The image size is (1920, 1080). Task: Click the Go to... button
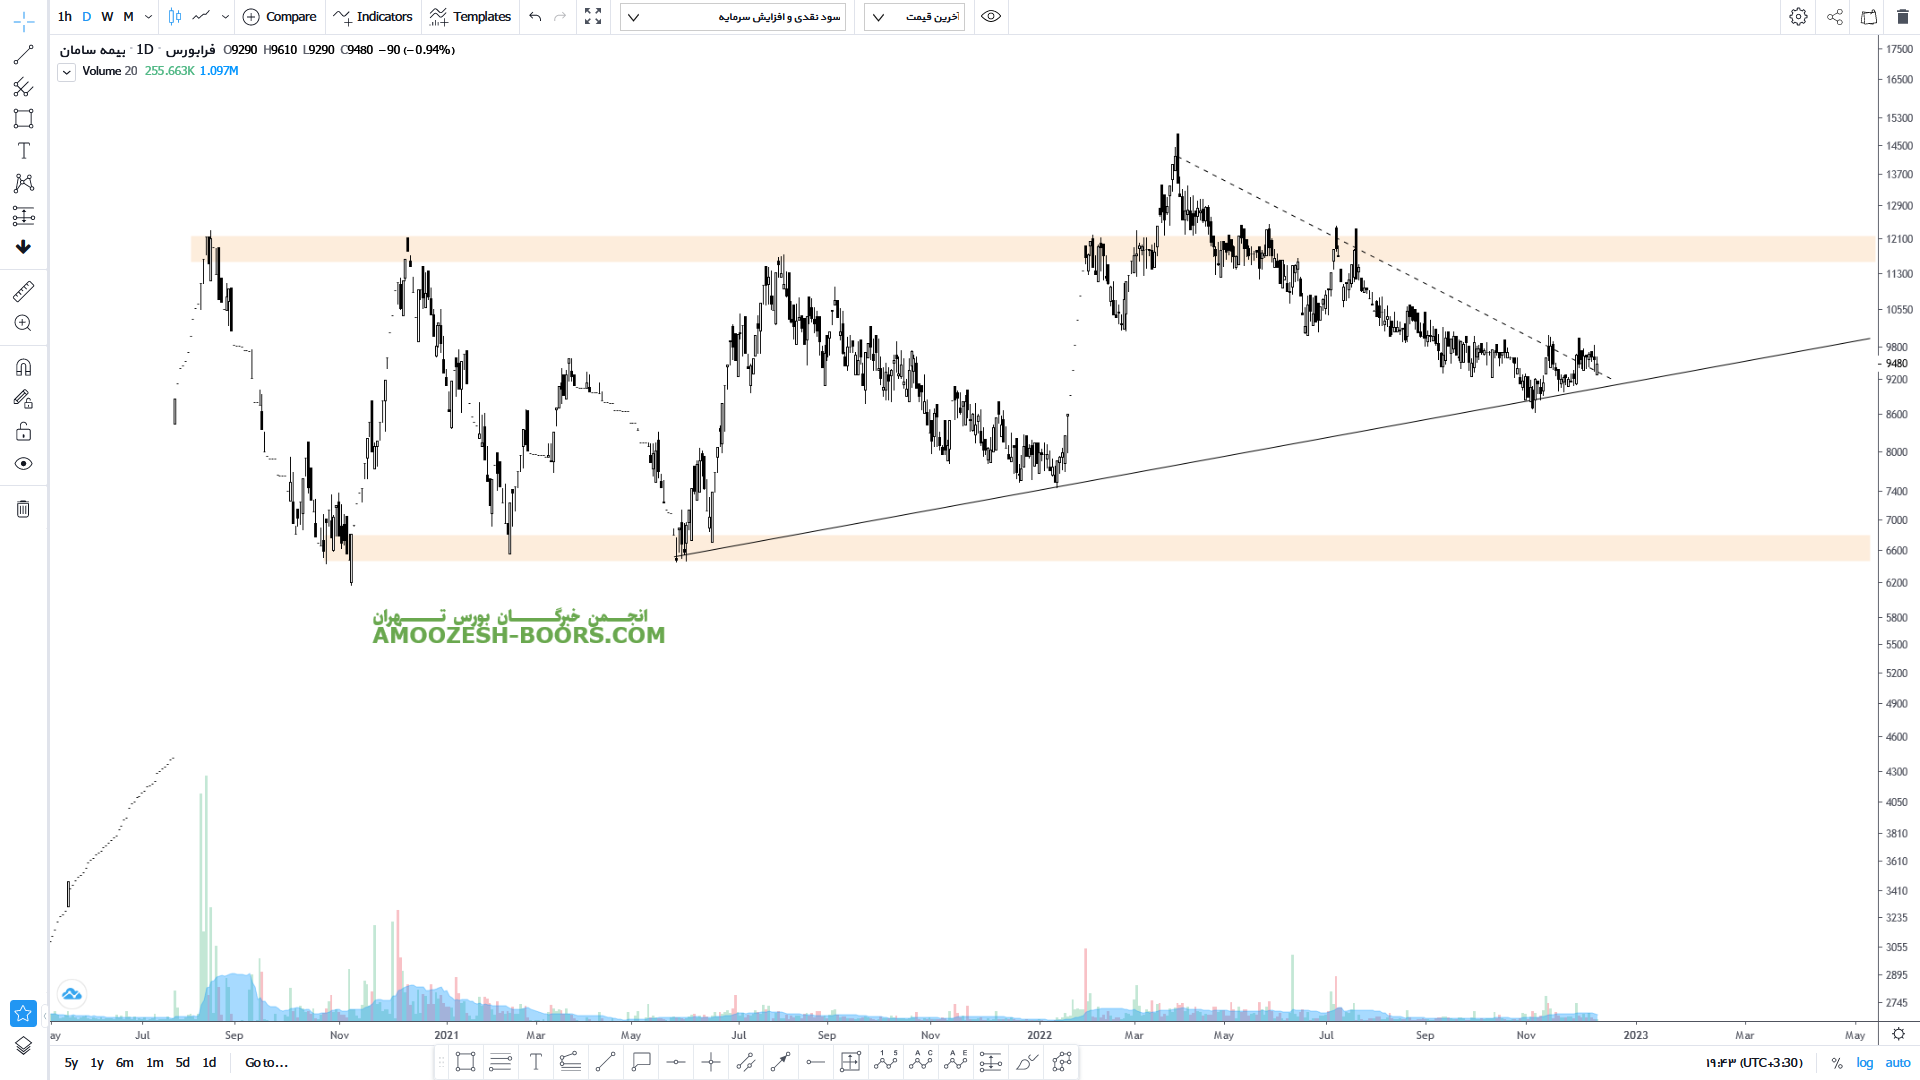(266, 1062)
